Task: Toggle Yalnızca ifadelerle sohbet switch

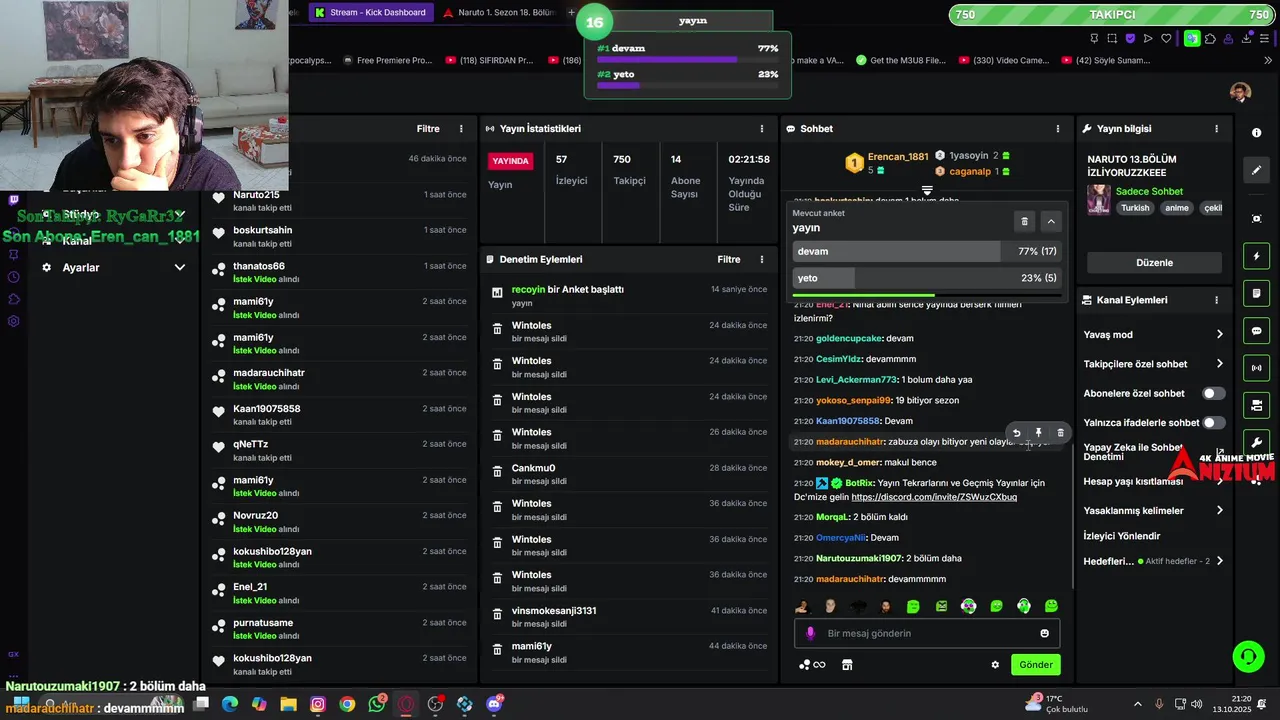Action: (x=1213, y=423)
